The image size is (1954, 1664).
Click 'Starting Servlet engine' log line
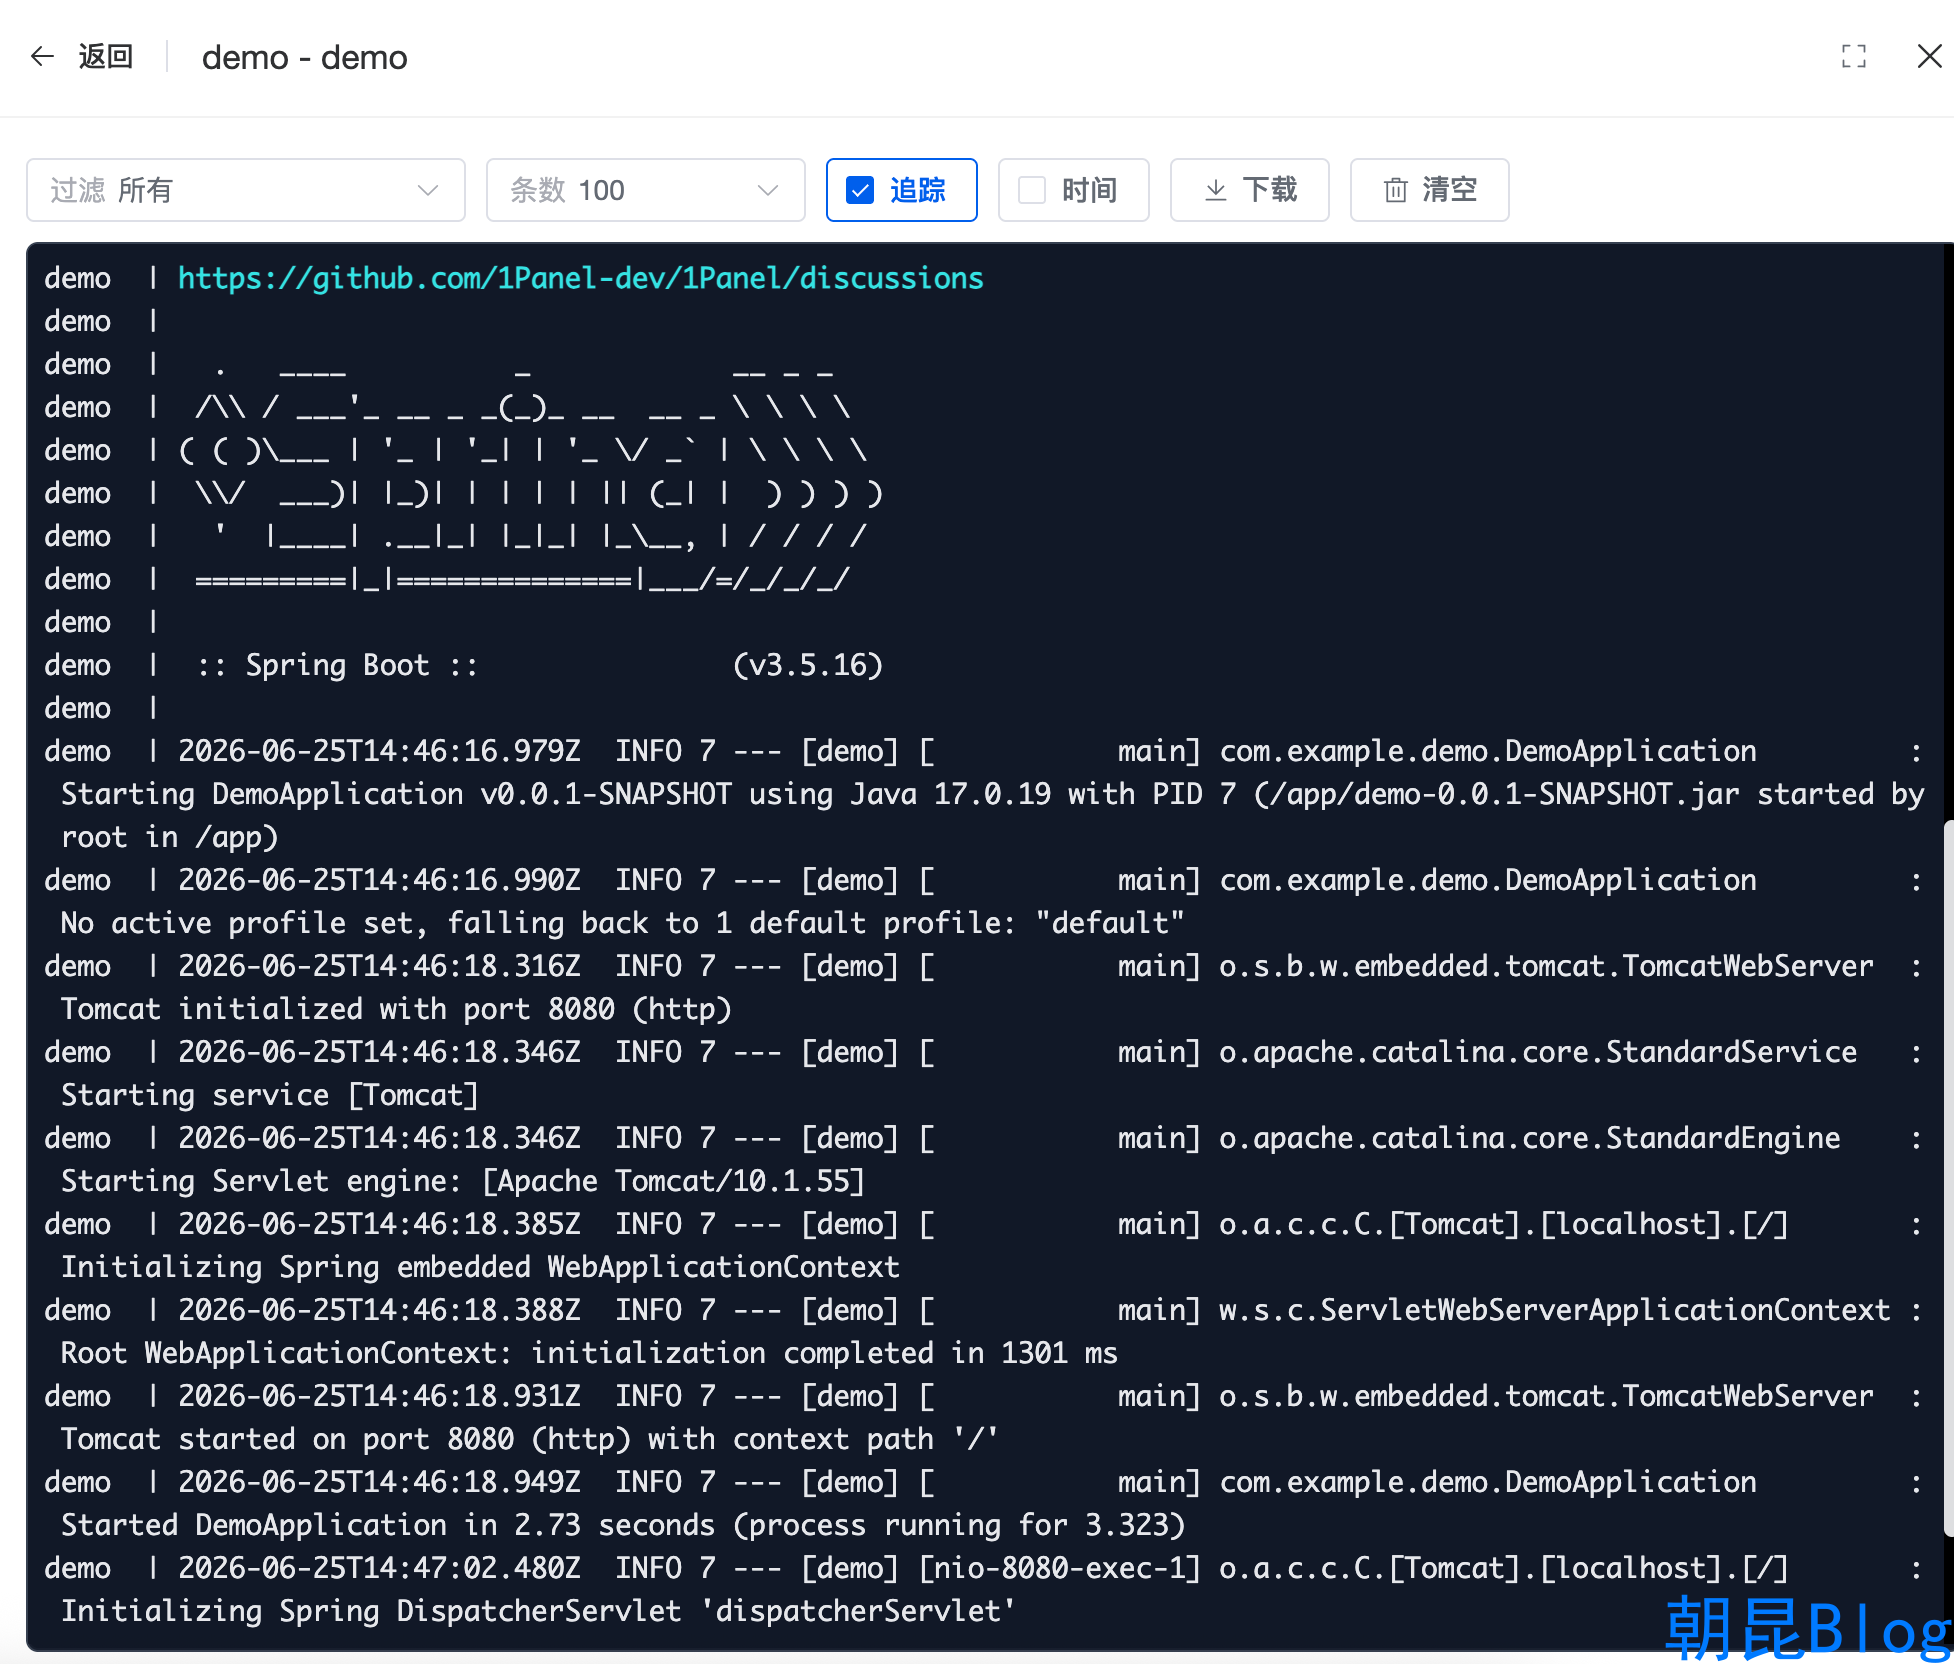click(x=463, y=1181)
